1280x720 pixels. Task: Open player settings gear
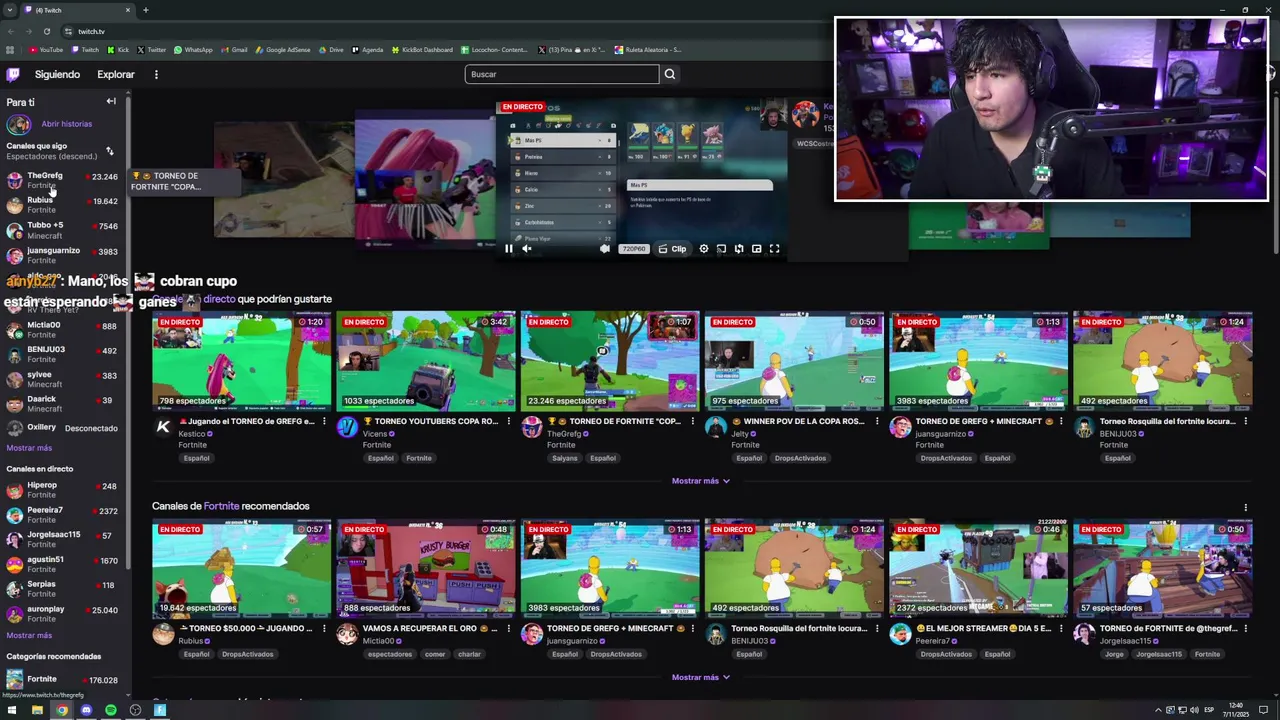coord(704,249)
